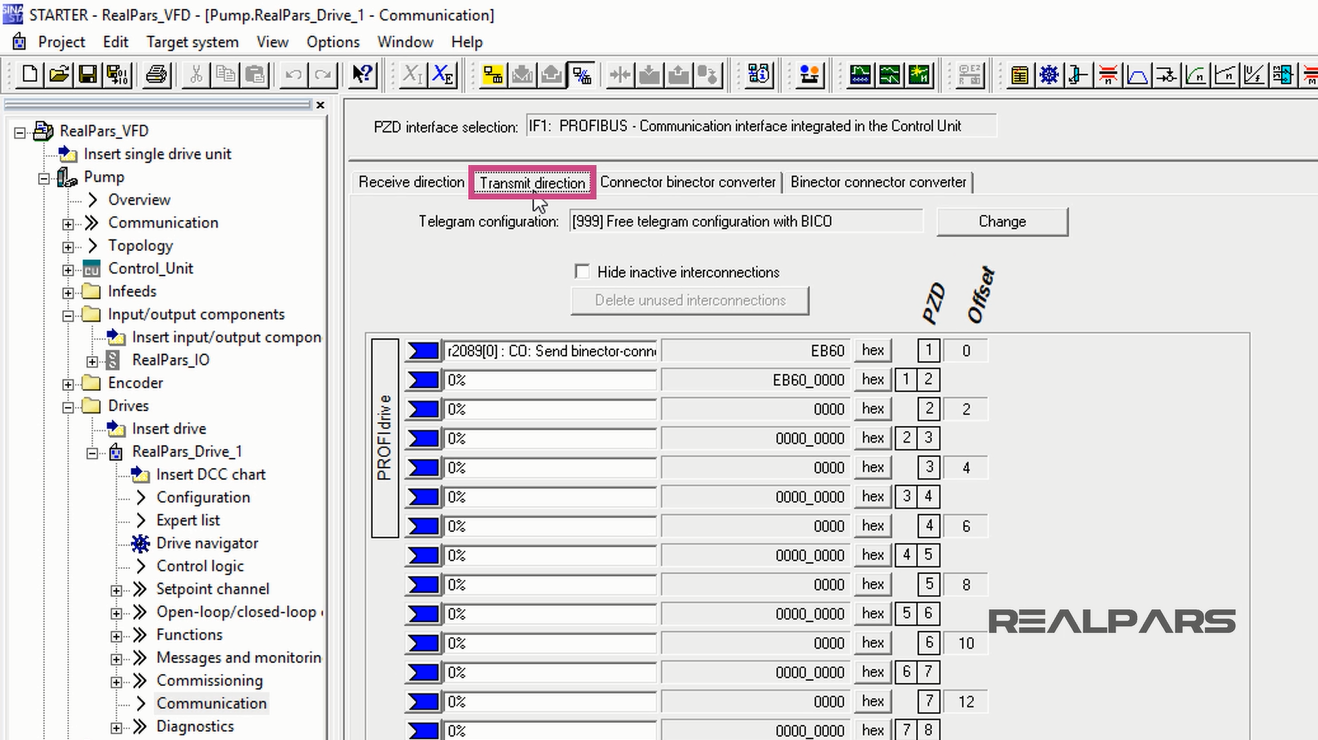Click the save and compile icon
Screen dimensions: 1318x740
[117, 75]
